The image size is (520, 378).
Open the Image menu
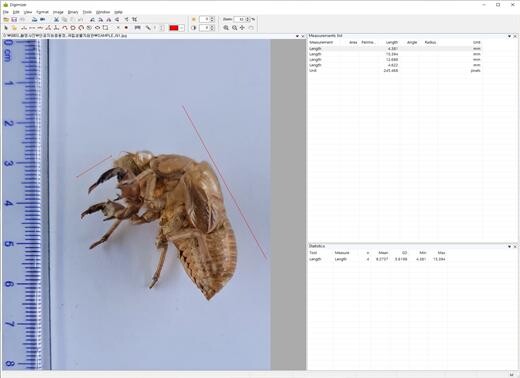58,12
